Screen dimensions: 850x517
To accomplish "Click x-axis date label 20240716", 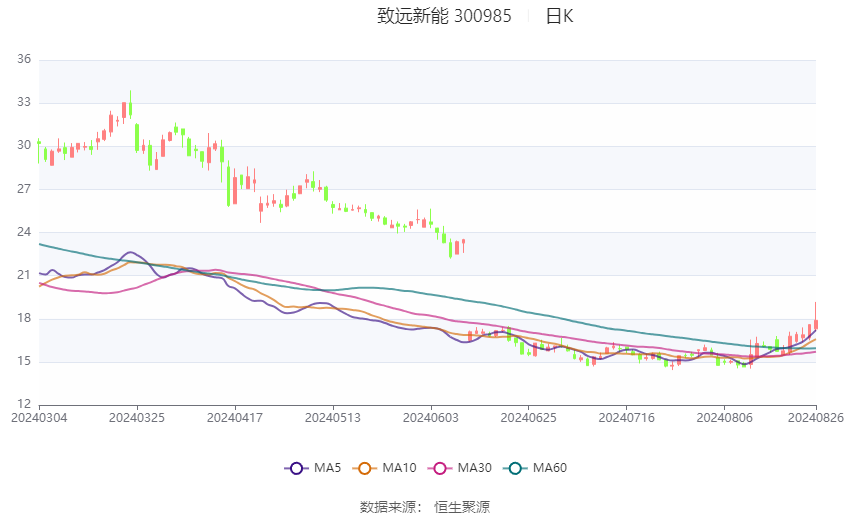I will tap(627, 418).
